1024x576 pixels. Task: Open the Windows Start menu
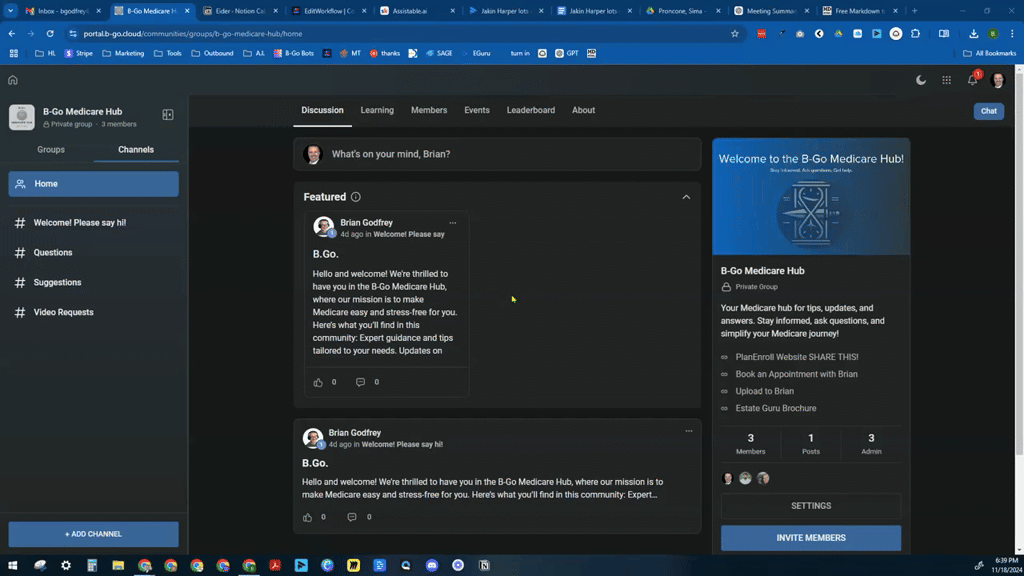pyautogui.click(x=12, y=566)
